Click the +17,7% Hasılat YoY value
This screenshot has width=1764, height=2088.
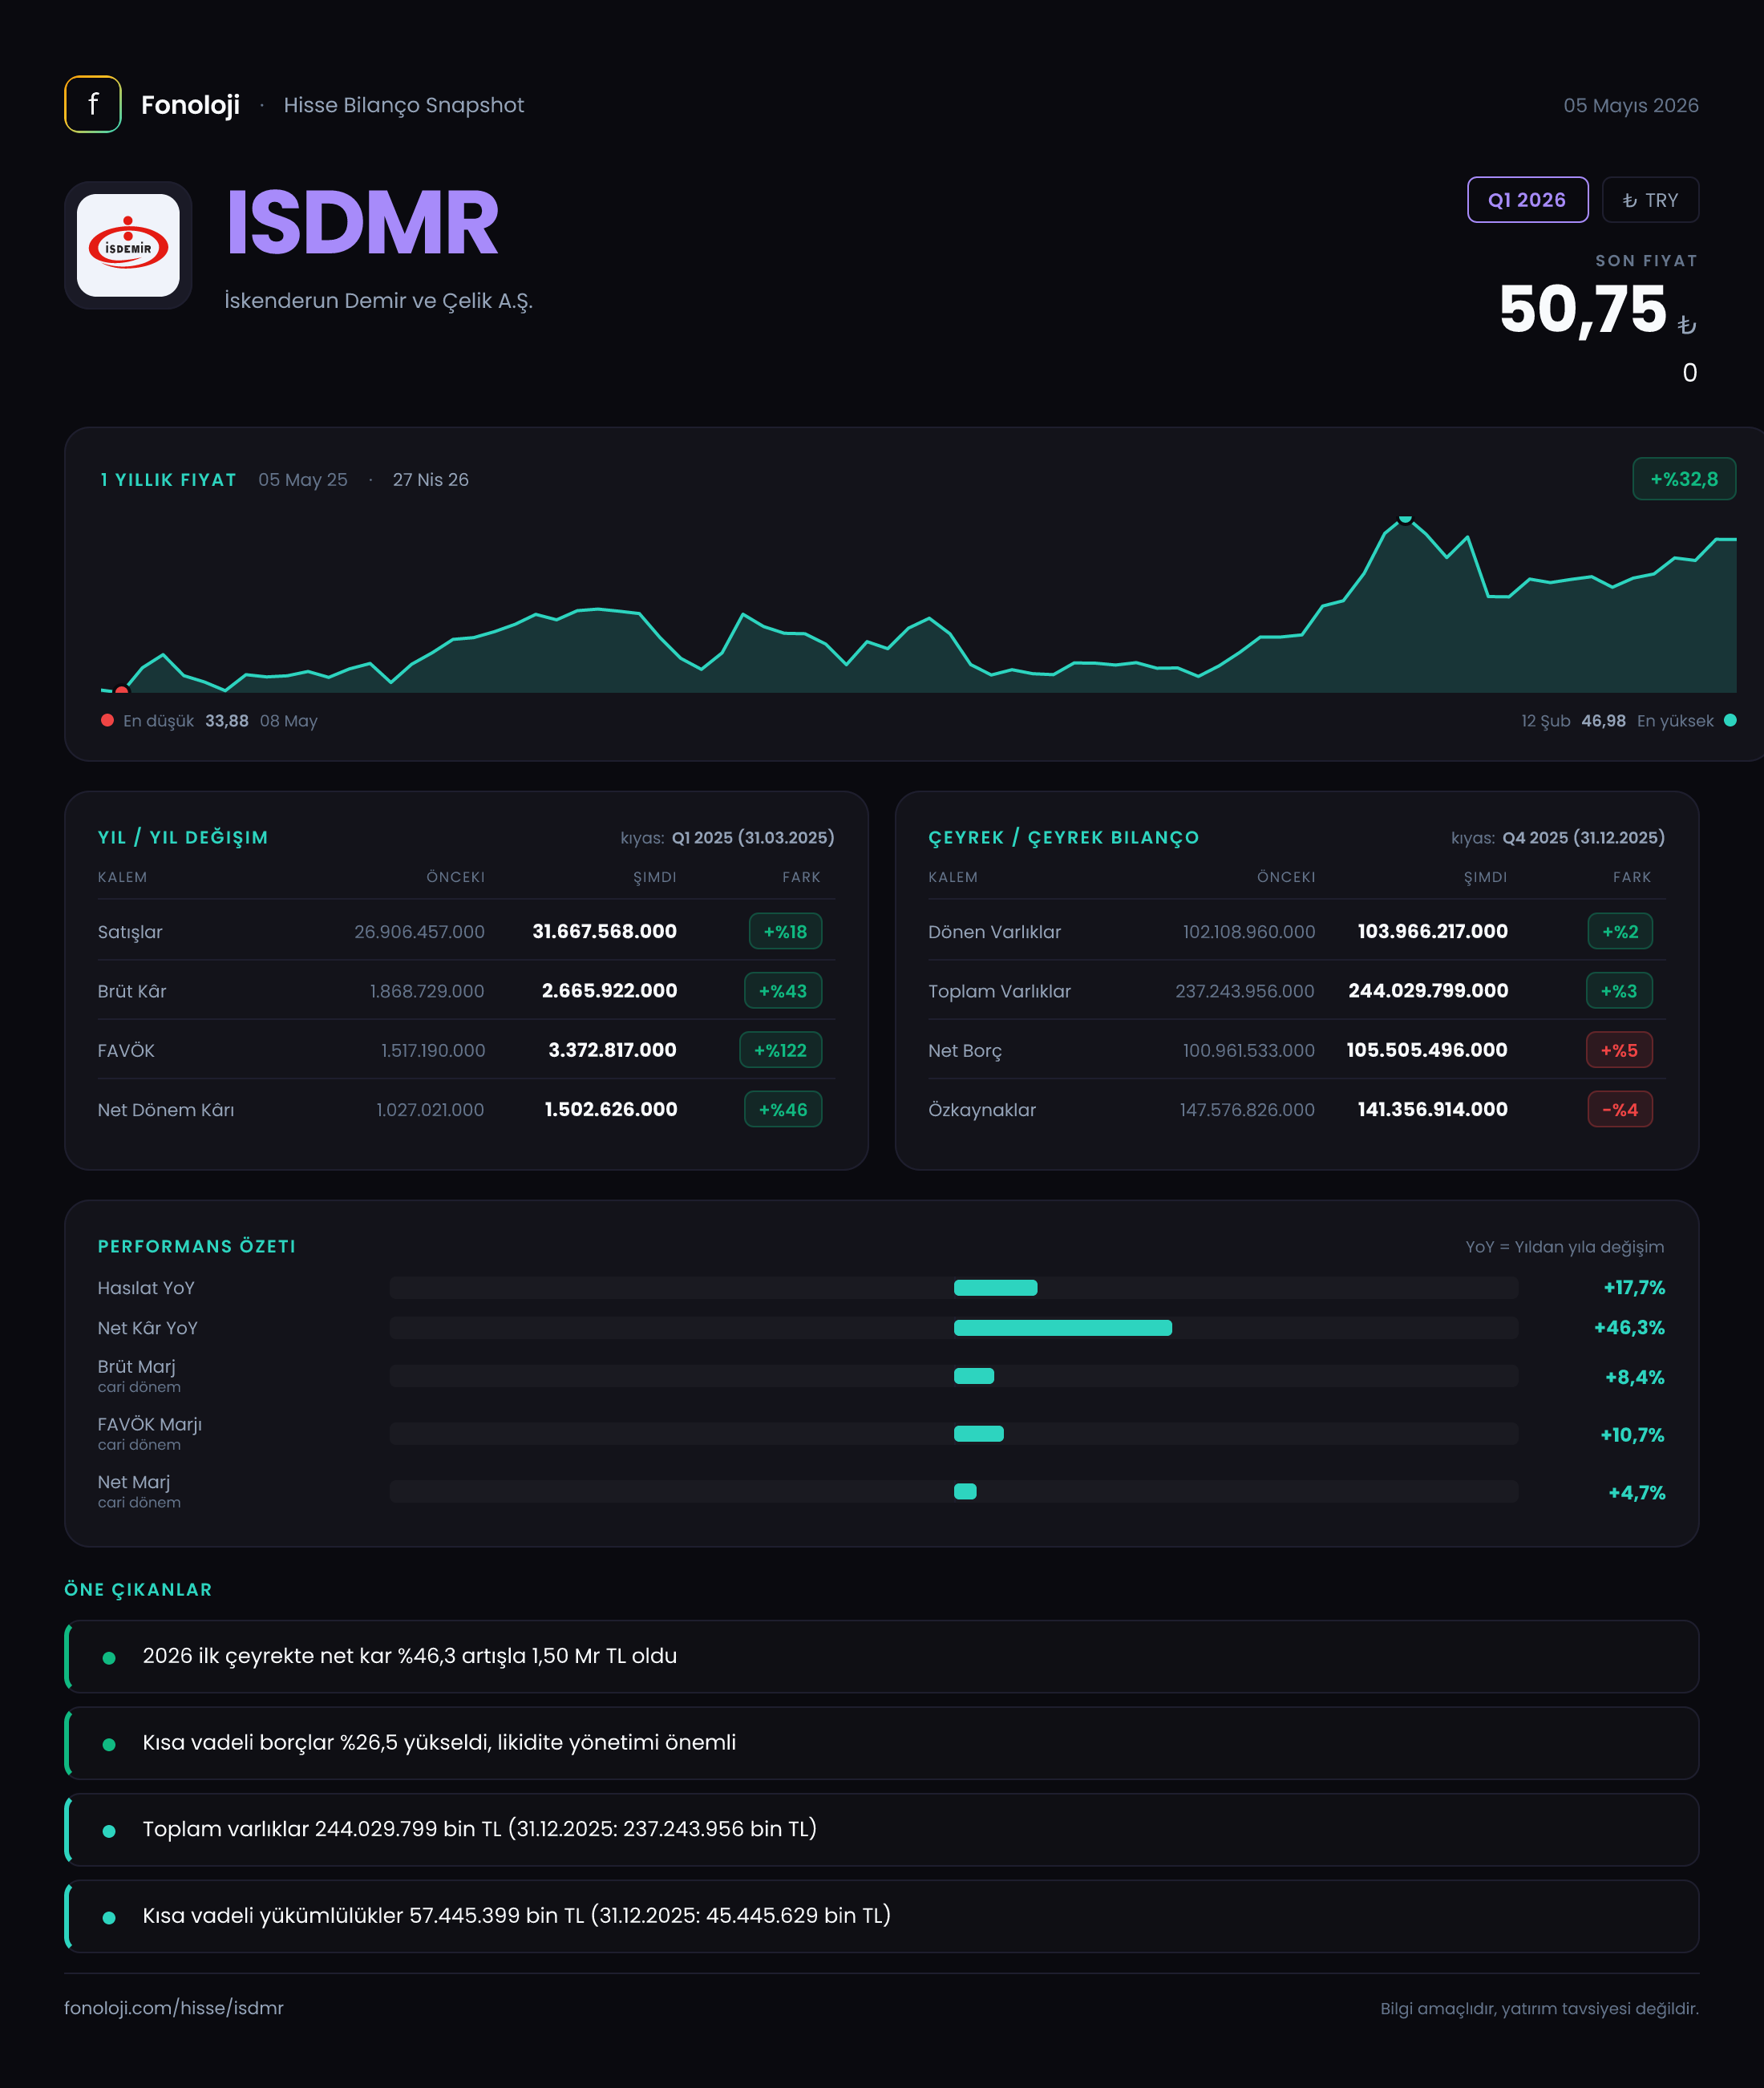point(1634,1287)
